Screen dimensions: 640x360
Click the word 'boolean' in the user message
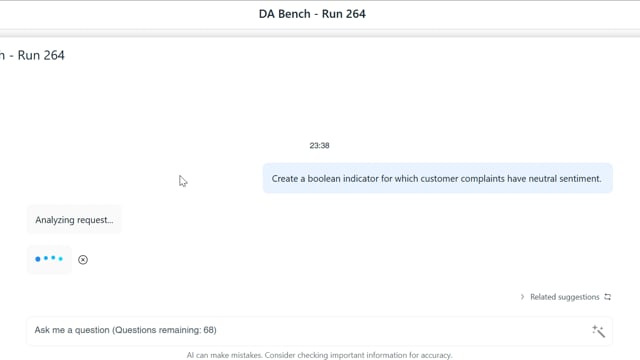tap(324, 178)
